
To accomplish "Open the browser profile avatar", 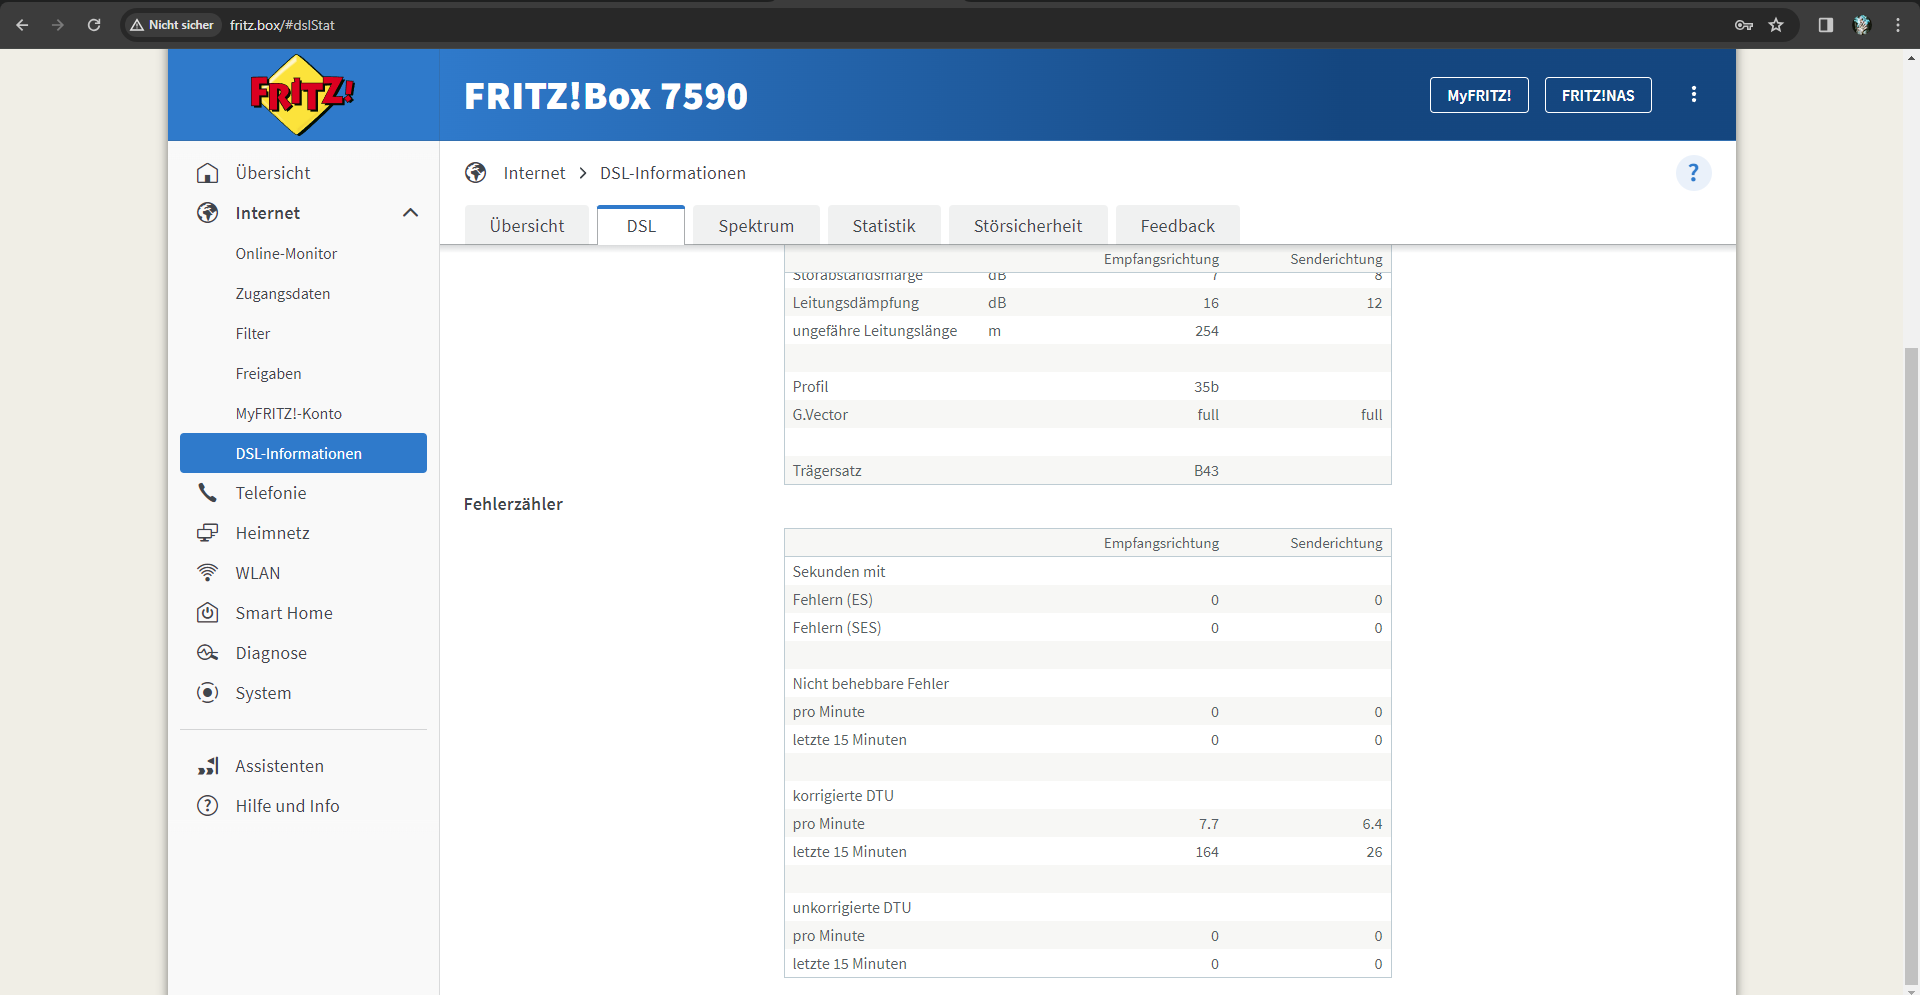I will tap(1861, 25).
